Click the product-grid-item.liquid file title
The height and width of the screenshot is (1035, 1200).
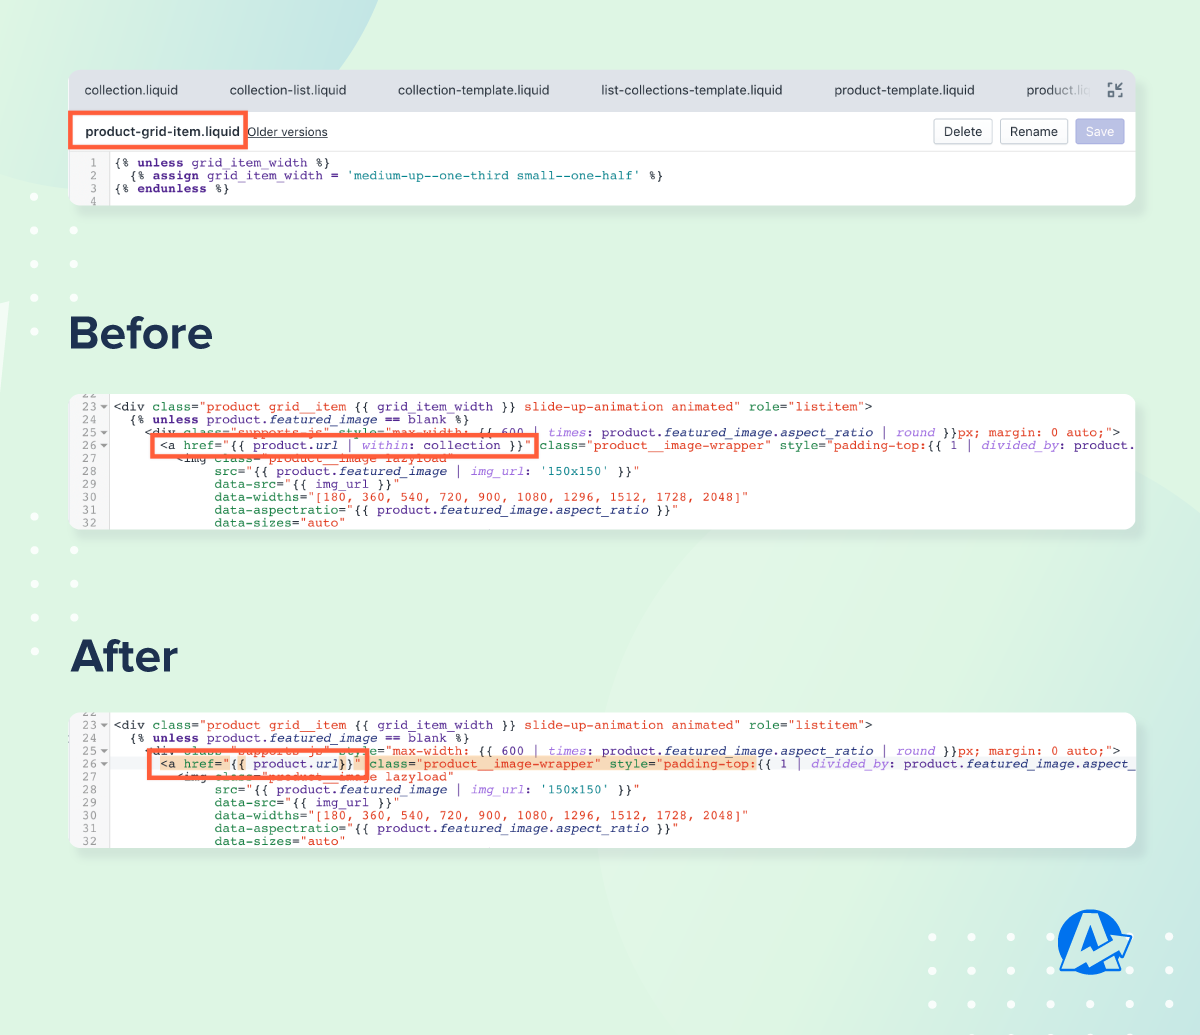coord(162,131)
